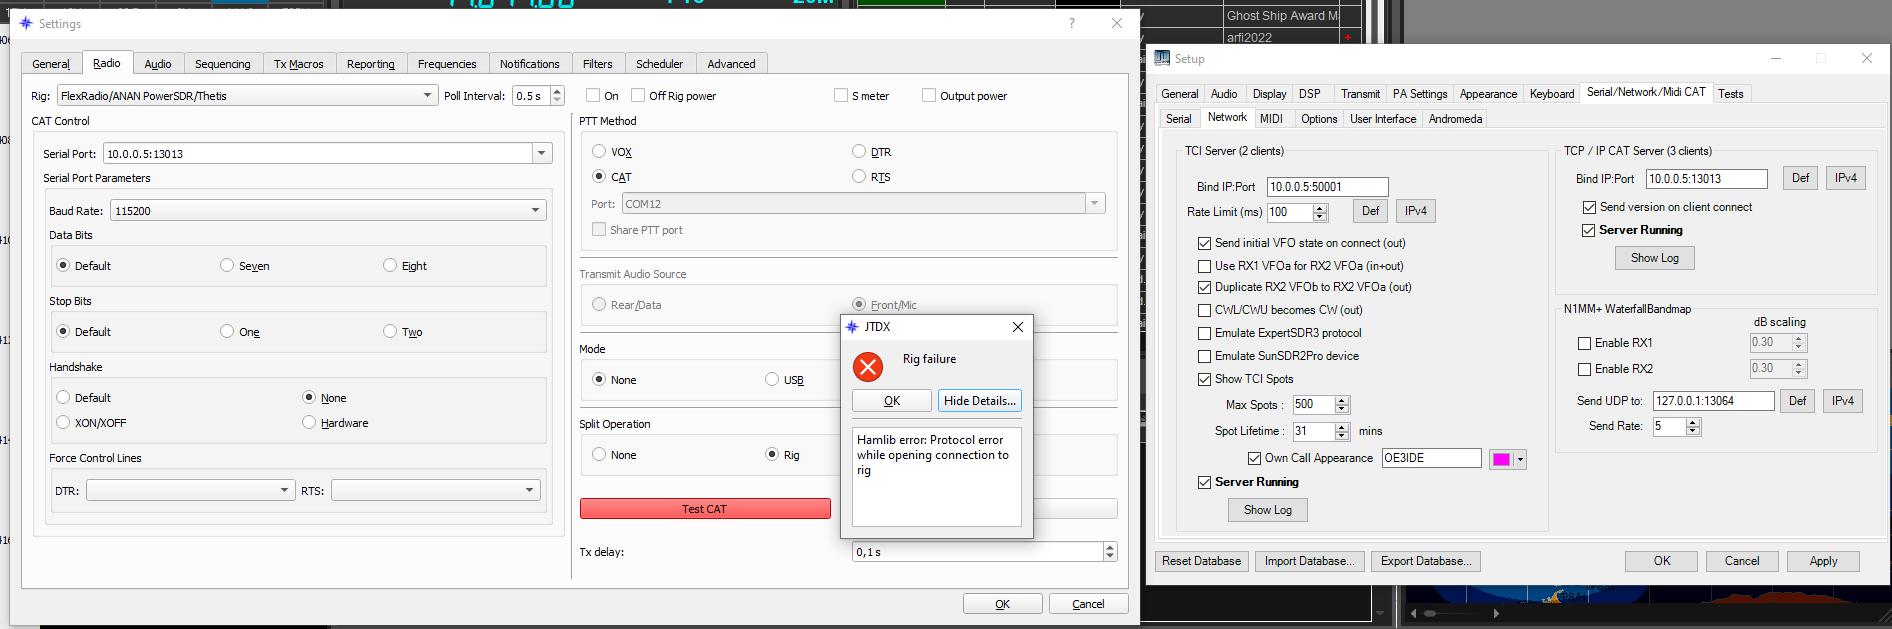1892x629 pixels.
Task: Increase the Tx delay spinner value
Action: (1109, 547)
